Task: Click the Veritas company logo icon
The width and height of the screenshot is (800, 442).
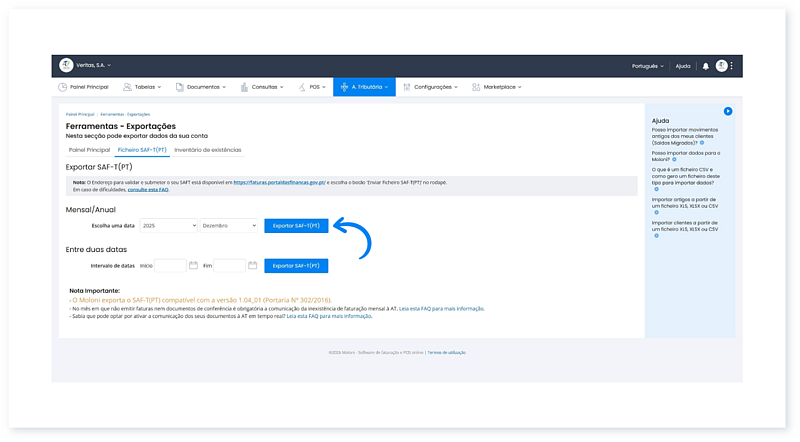Action: click(67, 66)
